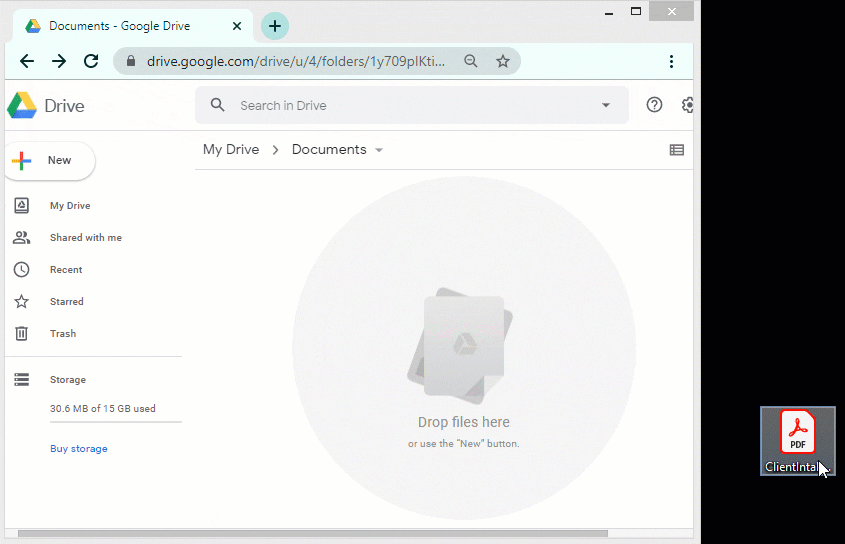Open Shared with me

tap(86, 237)
